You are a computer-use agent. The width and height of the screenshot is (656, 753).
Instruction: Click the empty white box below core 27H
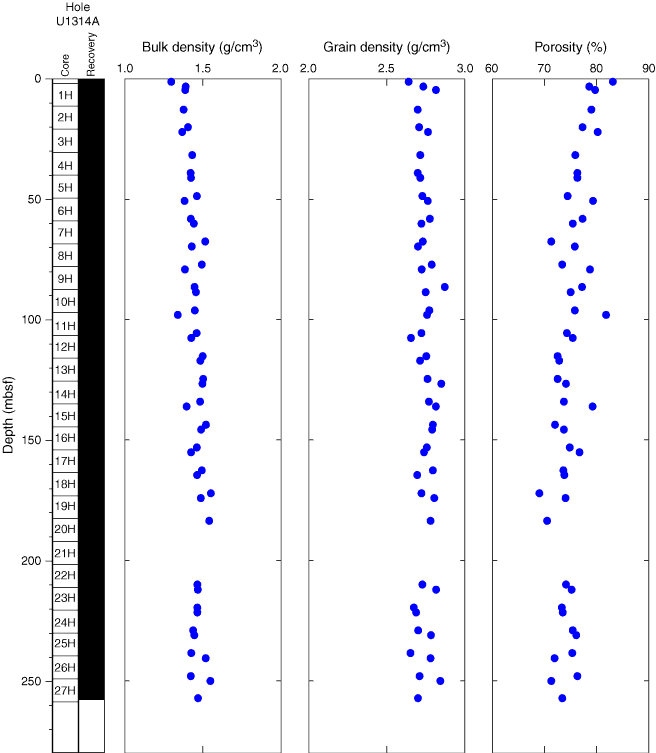pyautogui.click(x=65, y=726)
